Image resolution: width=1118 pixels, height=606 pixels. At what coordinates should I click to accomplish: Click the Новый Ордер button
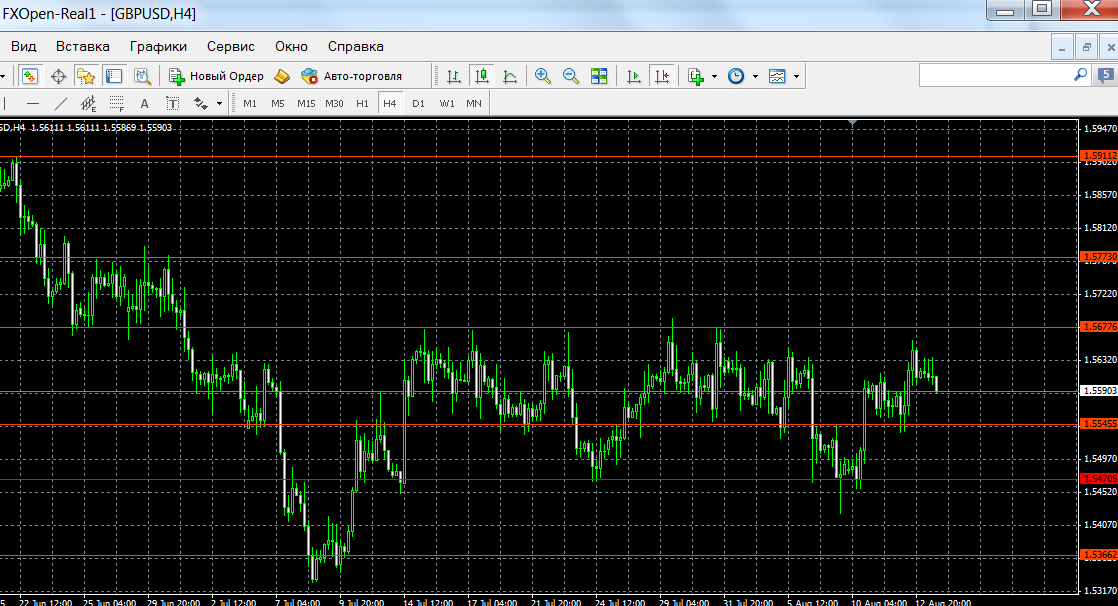(x=216, y=76)
